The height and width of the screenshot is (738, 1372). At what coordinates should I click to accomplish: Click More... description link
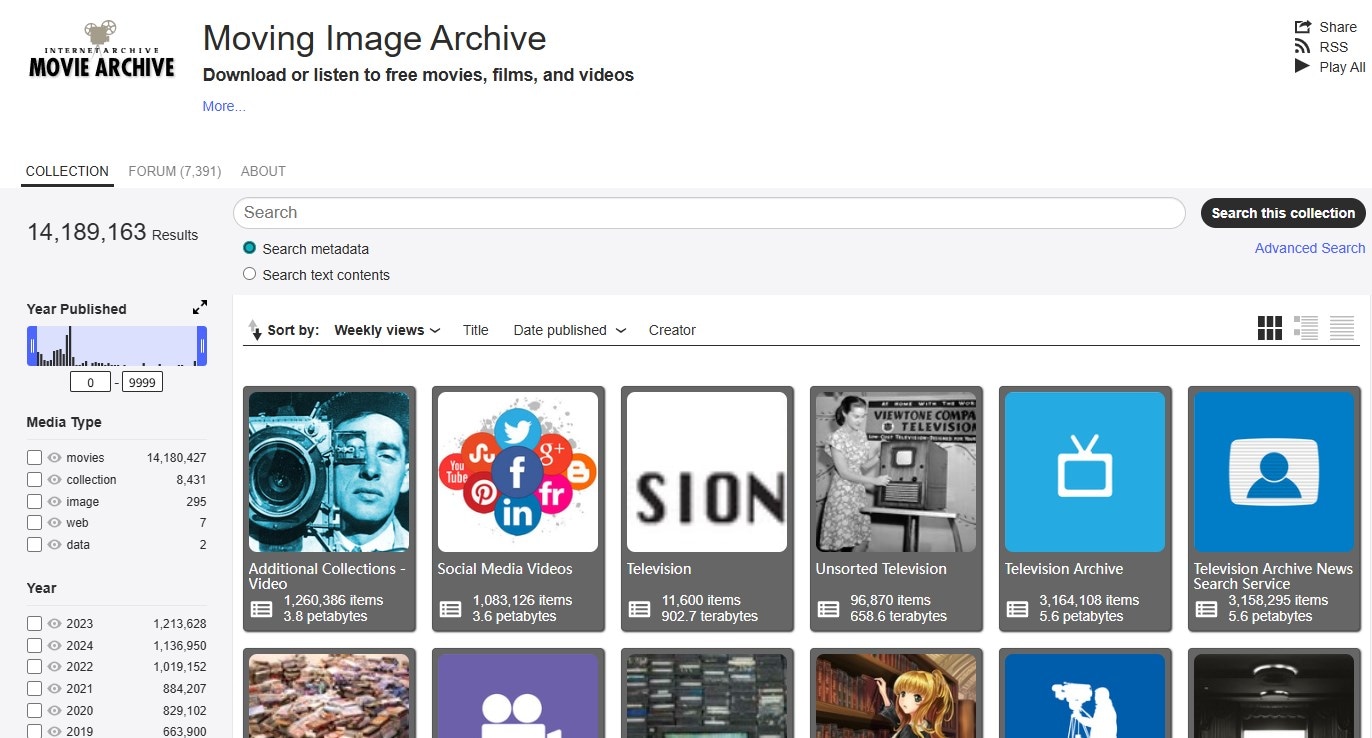point(224,106)
